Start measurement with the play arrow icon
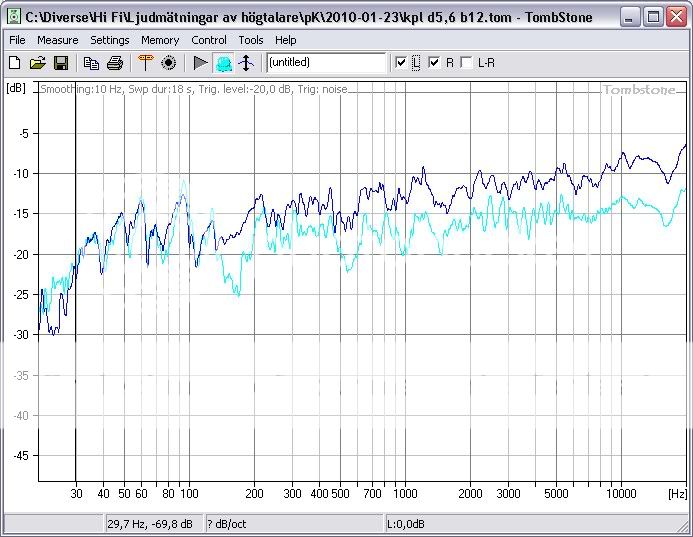The width and height of the screenshot is (693, 537). pos(200,63)
